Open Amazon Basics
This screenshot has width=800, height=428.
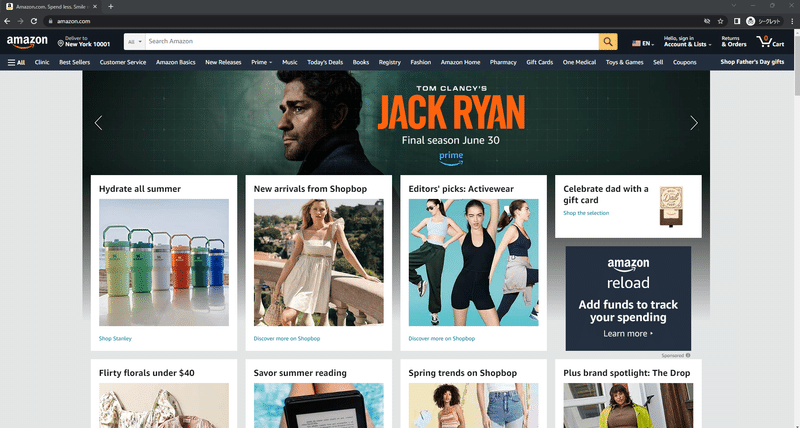tap(176, 62)
